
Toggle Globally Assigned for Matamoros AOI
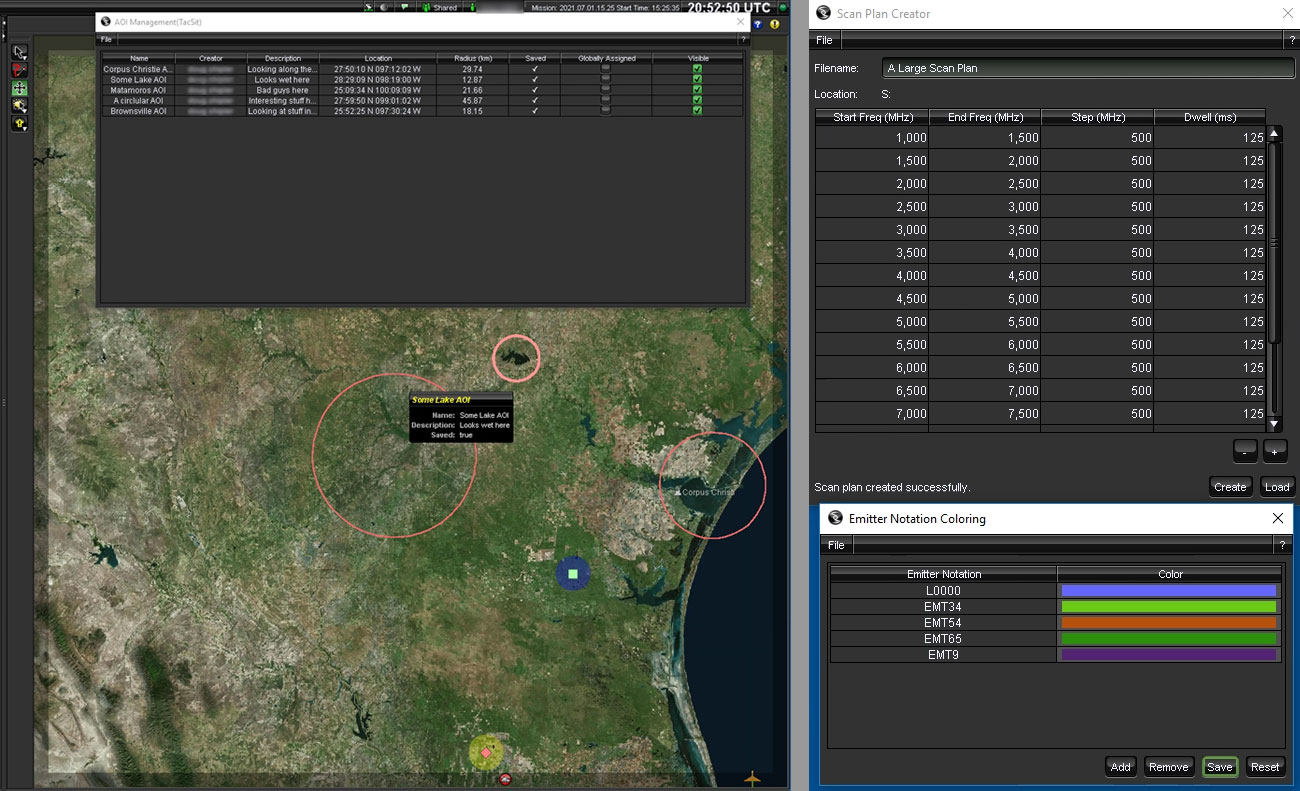pyautogui.click(x=606, y=90)
